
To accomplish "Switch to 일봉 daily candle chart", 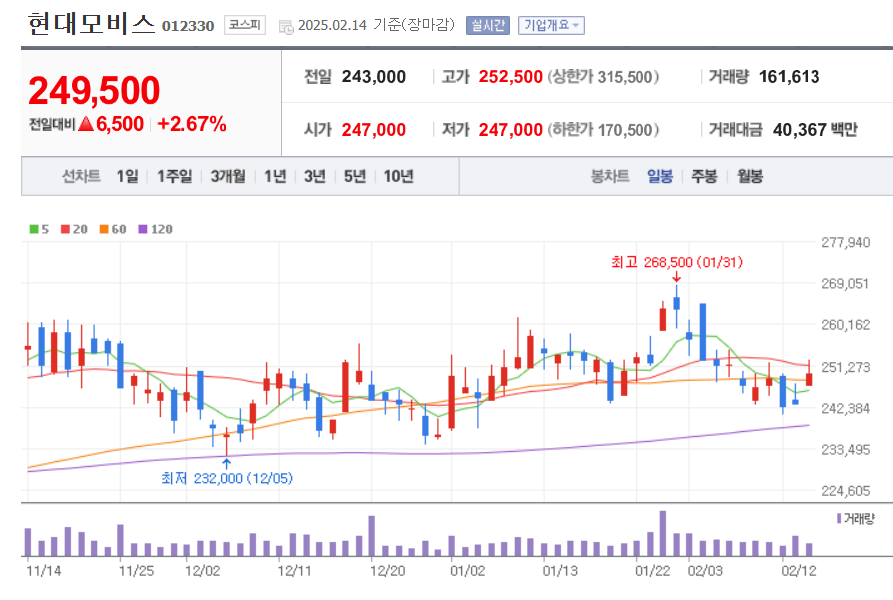I will point(660,176).
